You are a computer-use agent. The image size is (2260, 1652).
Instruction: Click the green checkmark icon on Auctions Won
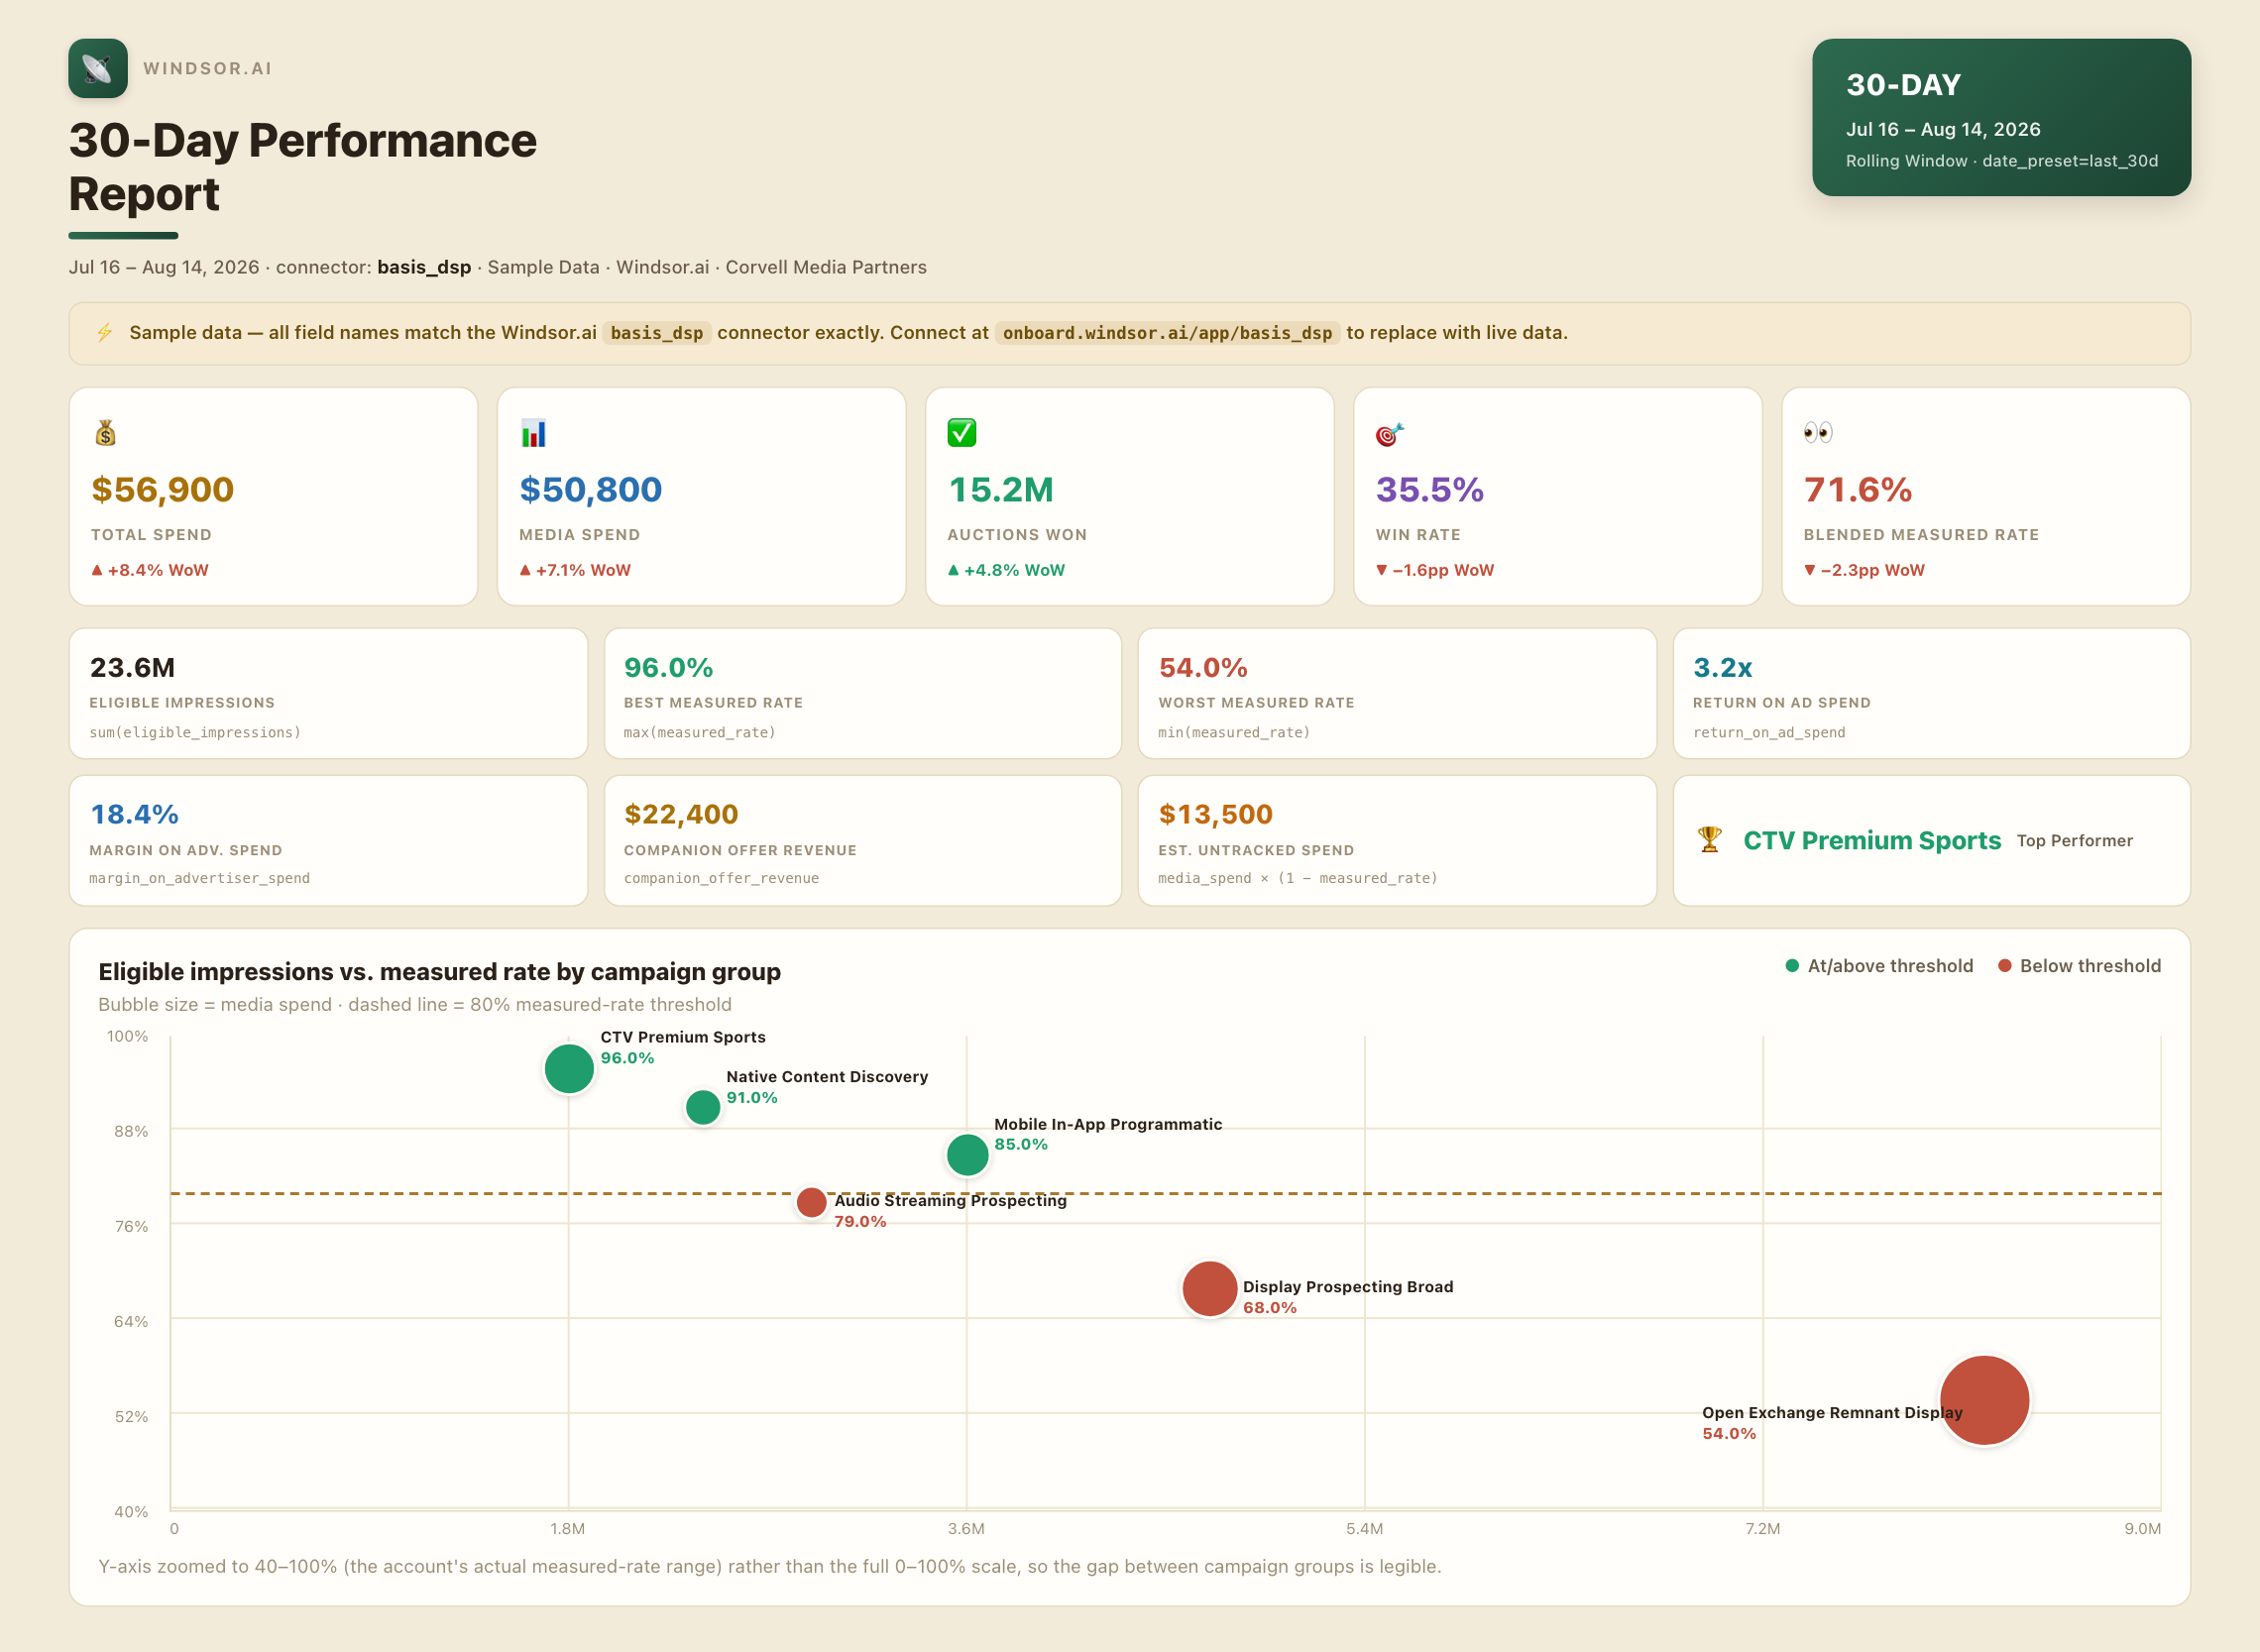pos(961,433)
